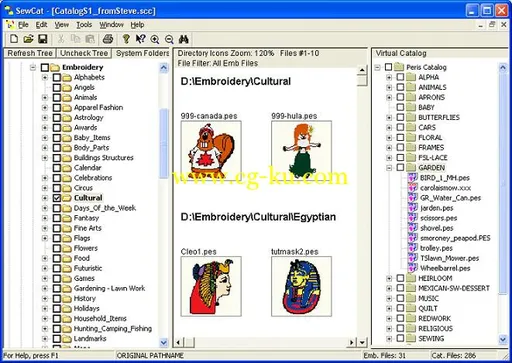Create a new catalog with the New icon

(x=14, y=39)
